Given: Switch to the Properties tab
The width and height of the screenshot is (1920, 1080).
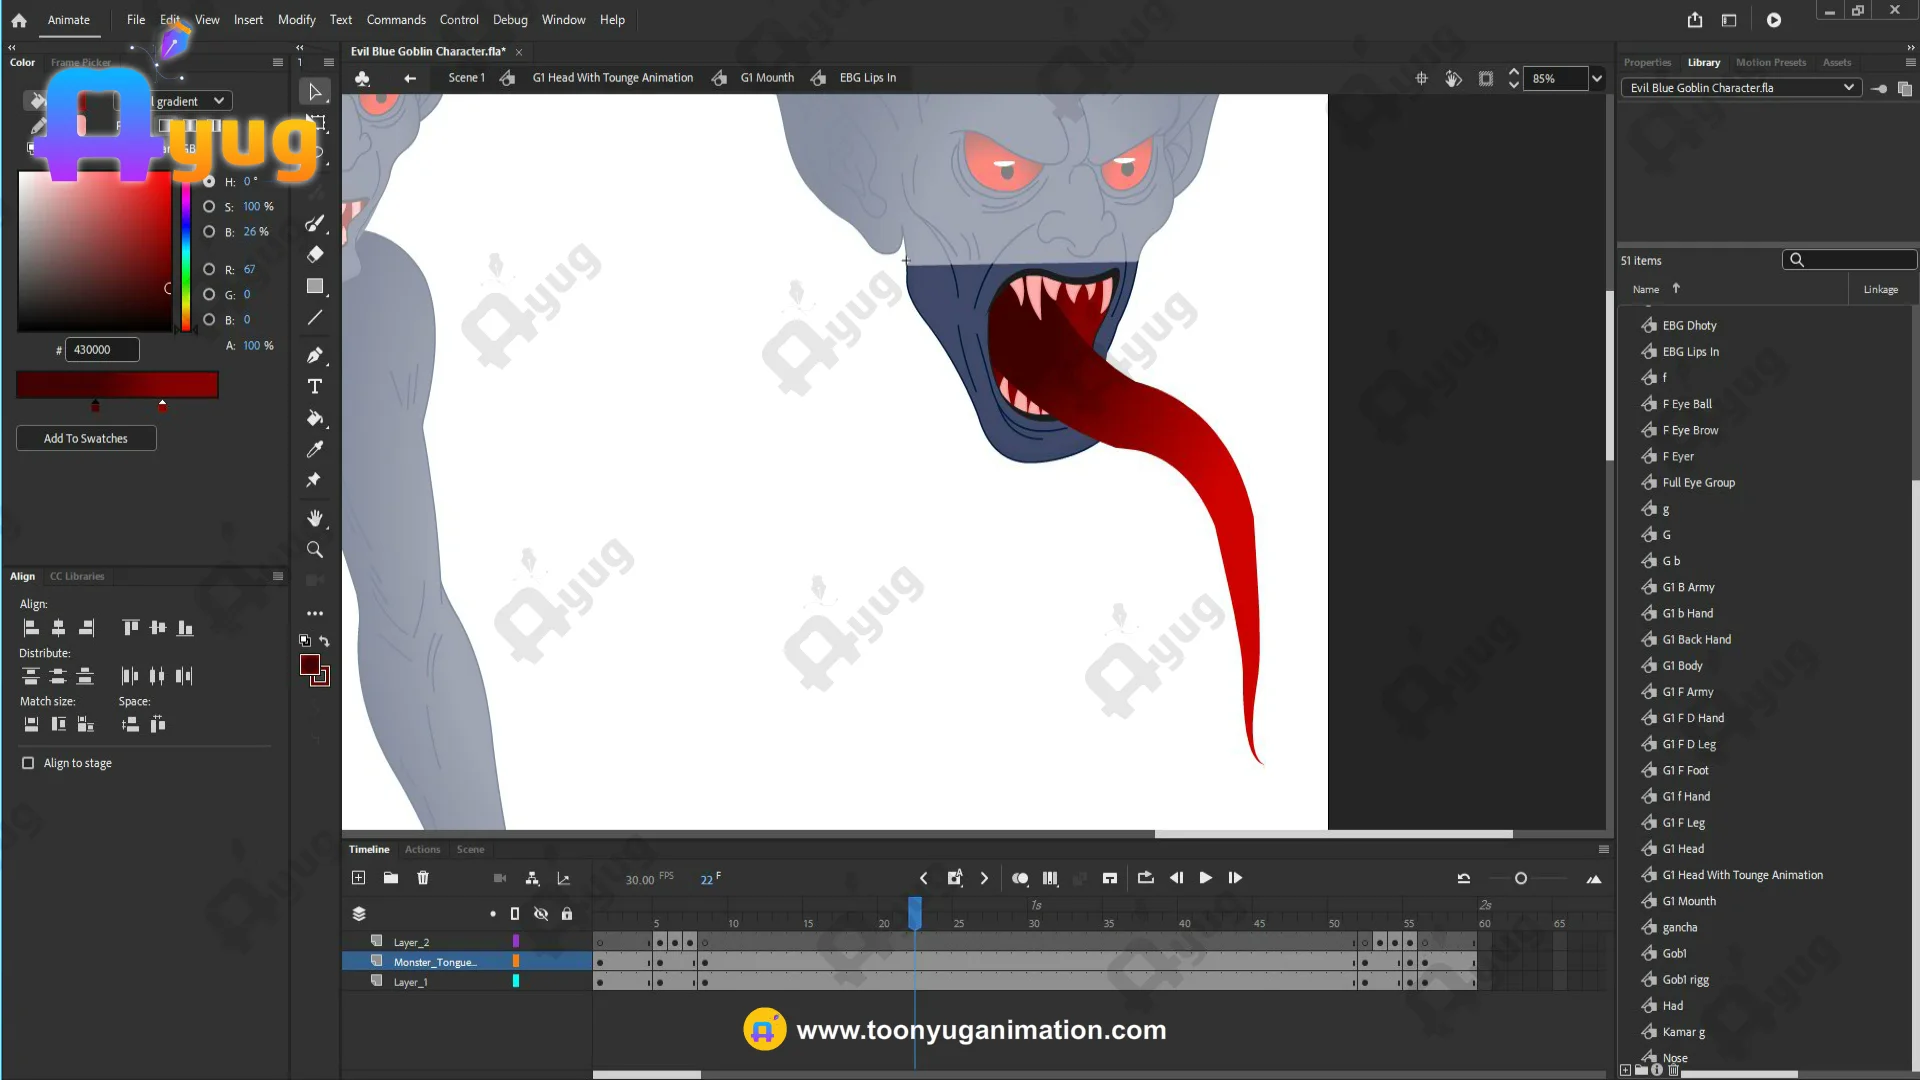Looking at the screenshot, I should (x=1647, y=62).
